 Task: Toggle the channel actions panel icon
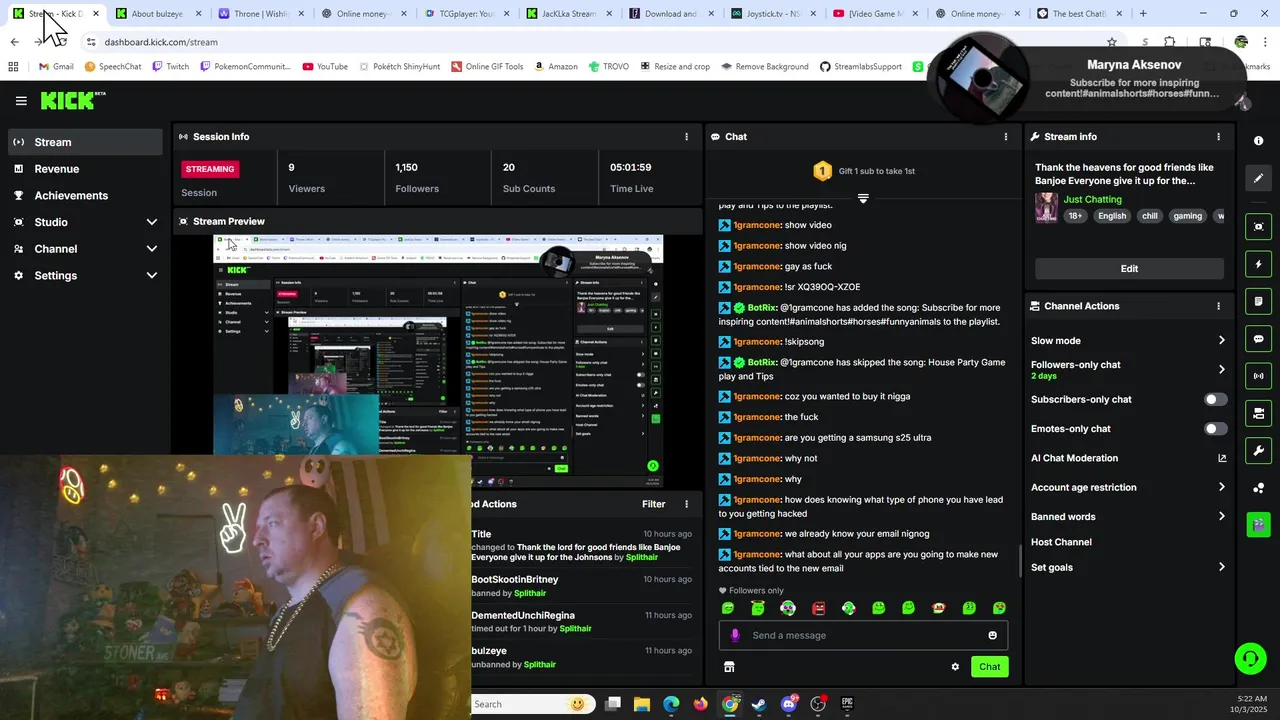(1259, 413)
